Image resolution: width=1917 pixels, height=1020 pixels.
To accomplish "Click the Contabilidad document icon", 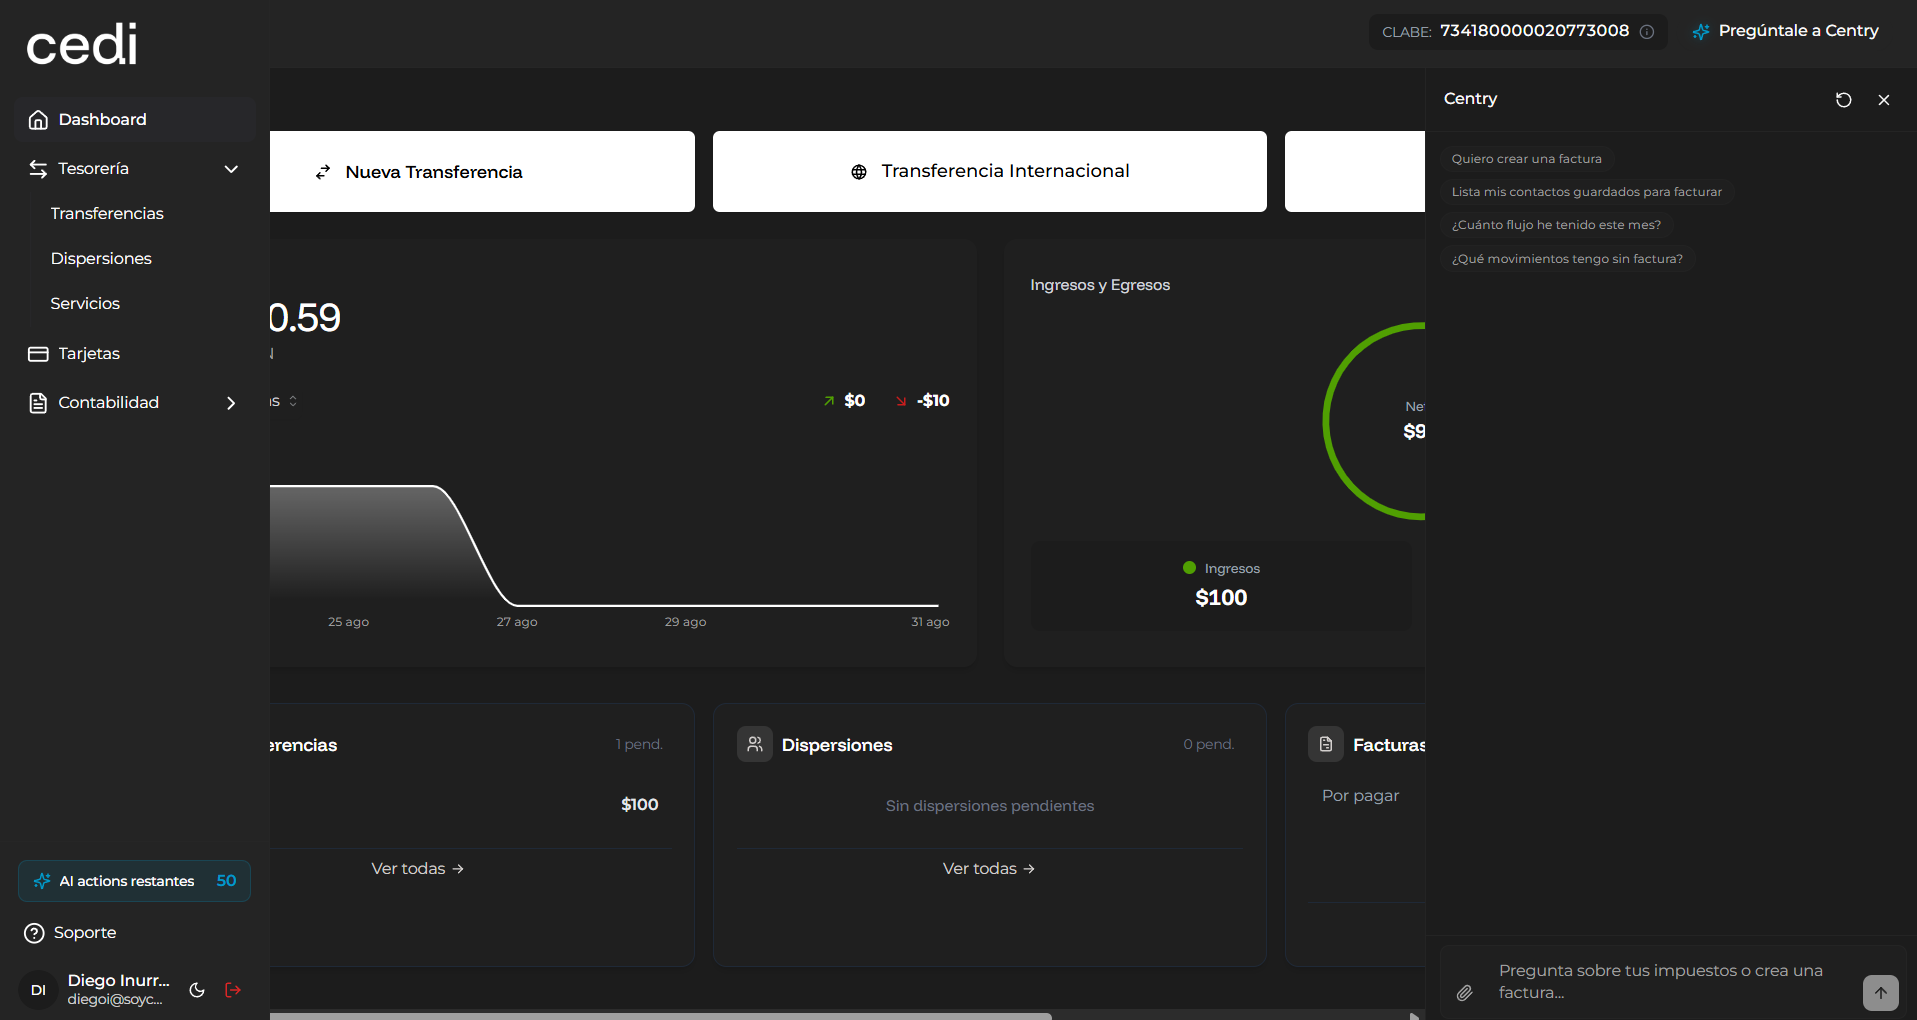I will click(x=38, y=403).
